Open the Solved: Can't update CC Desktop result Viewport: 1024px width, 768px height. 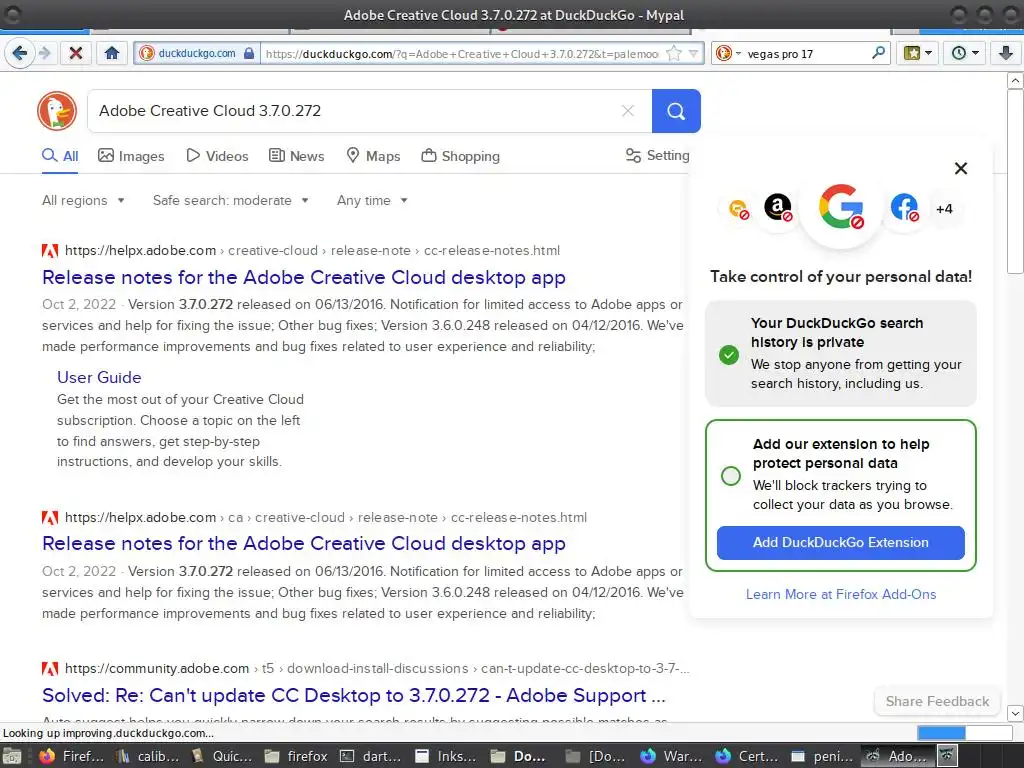tap(354, 696)
